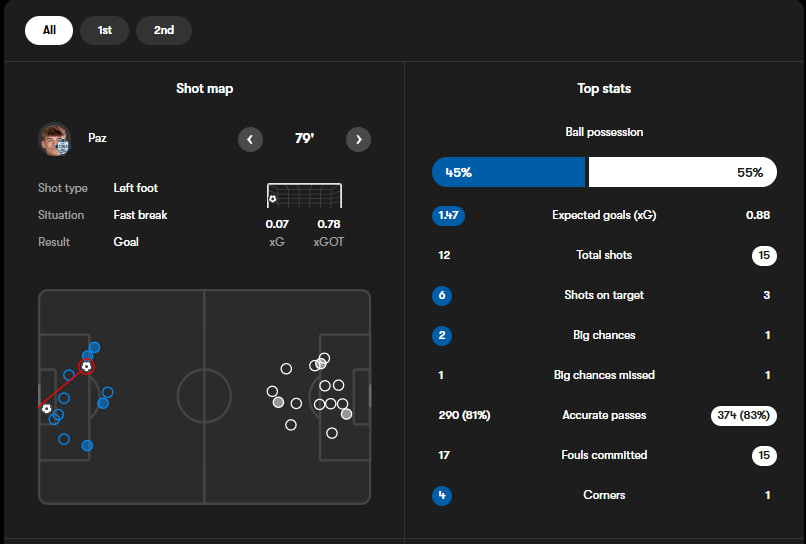The image size is (806, 544).
Task: Switch to the All period filter
Action: point(49,30)
